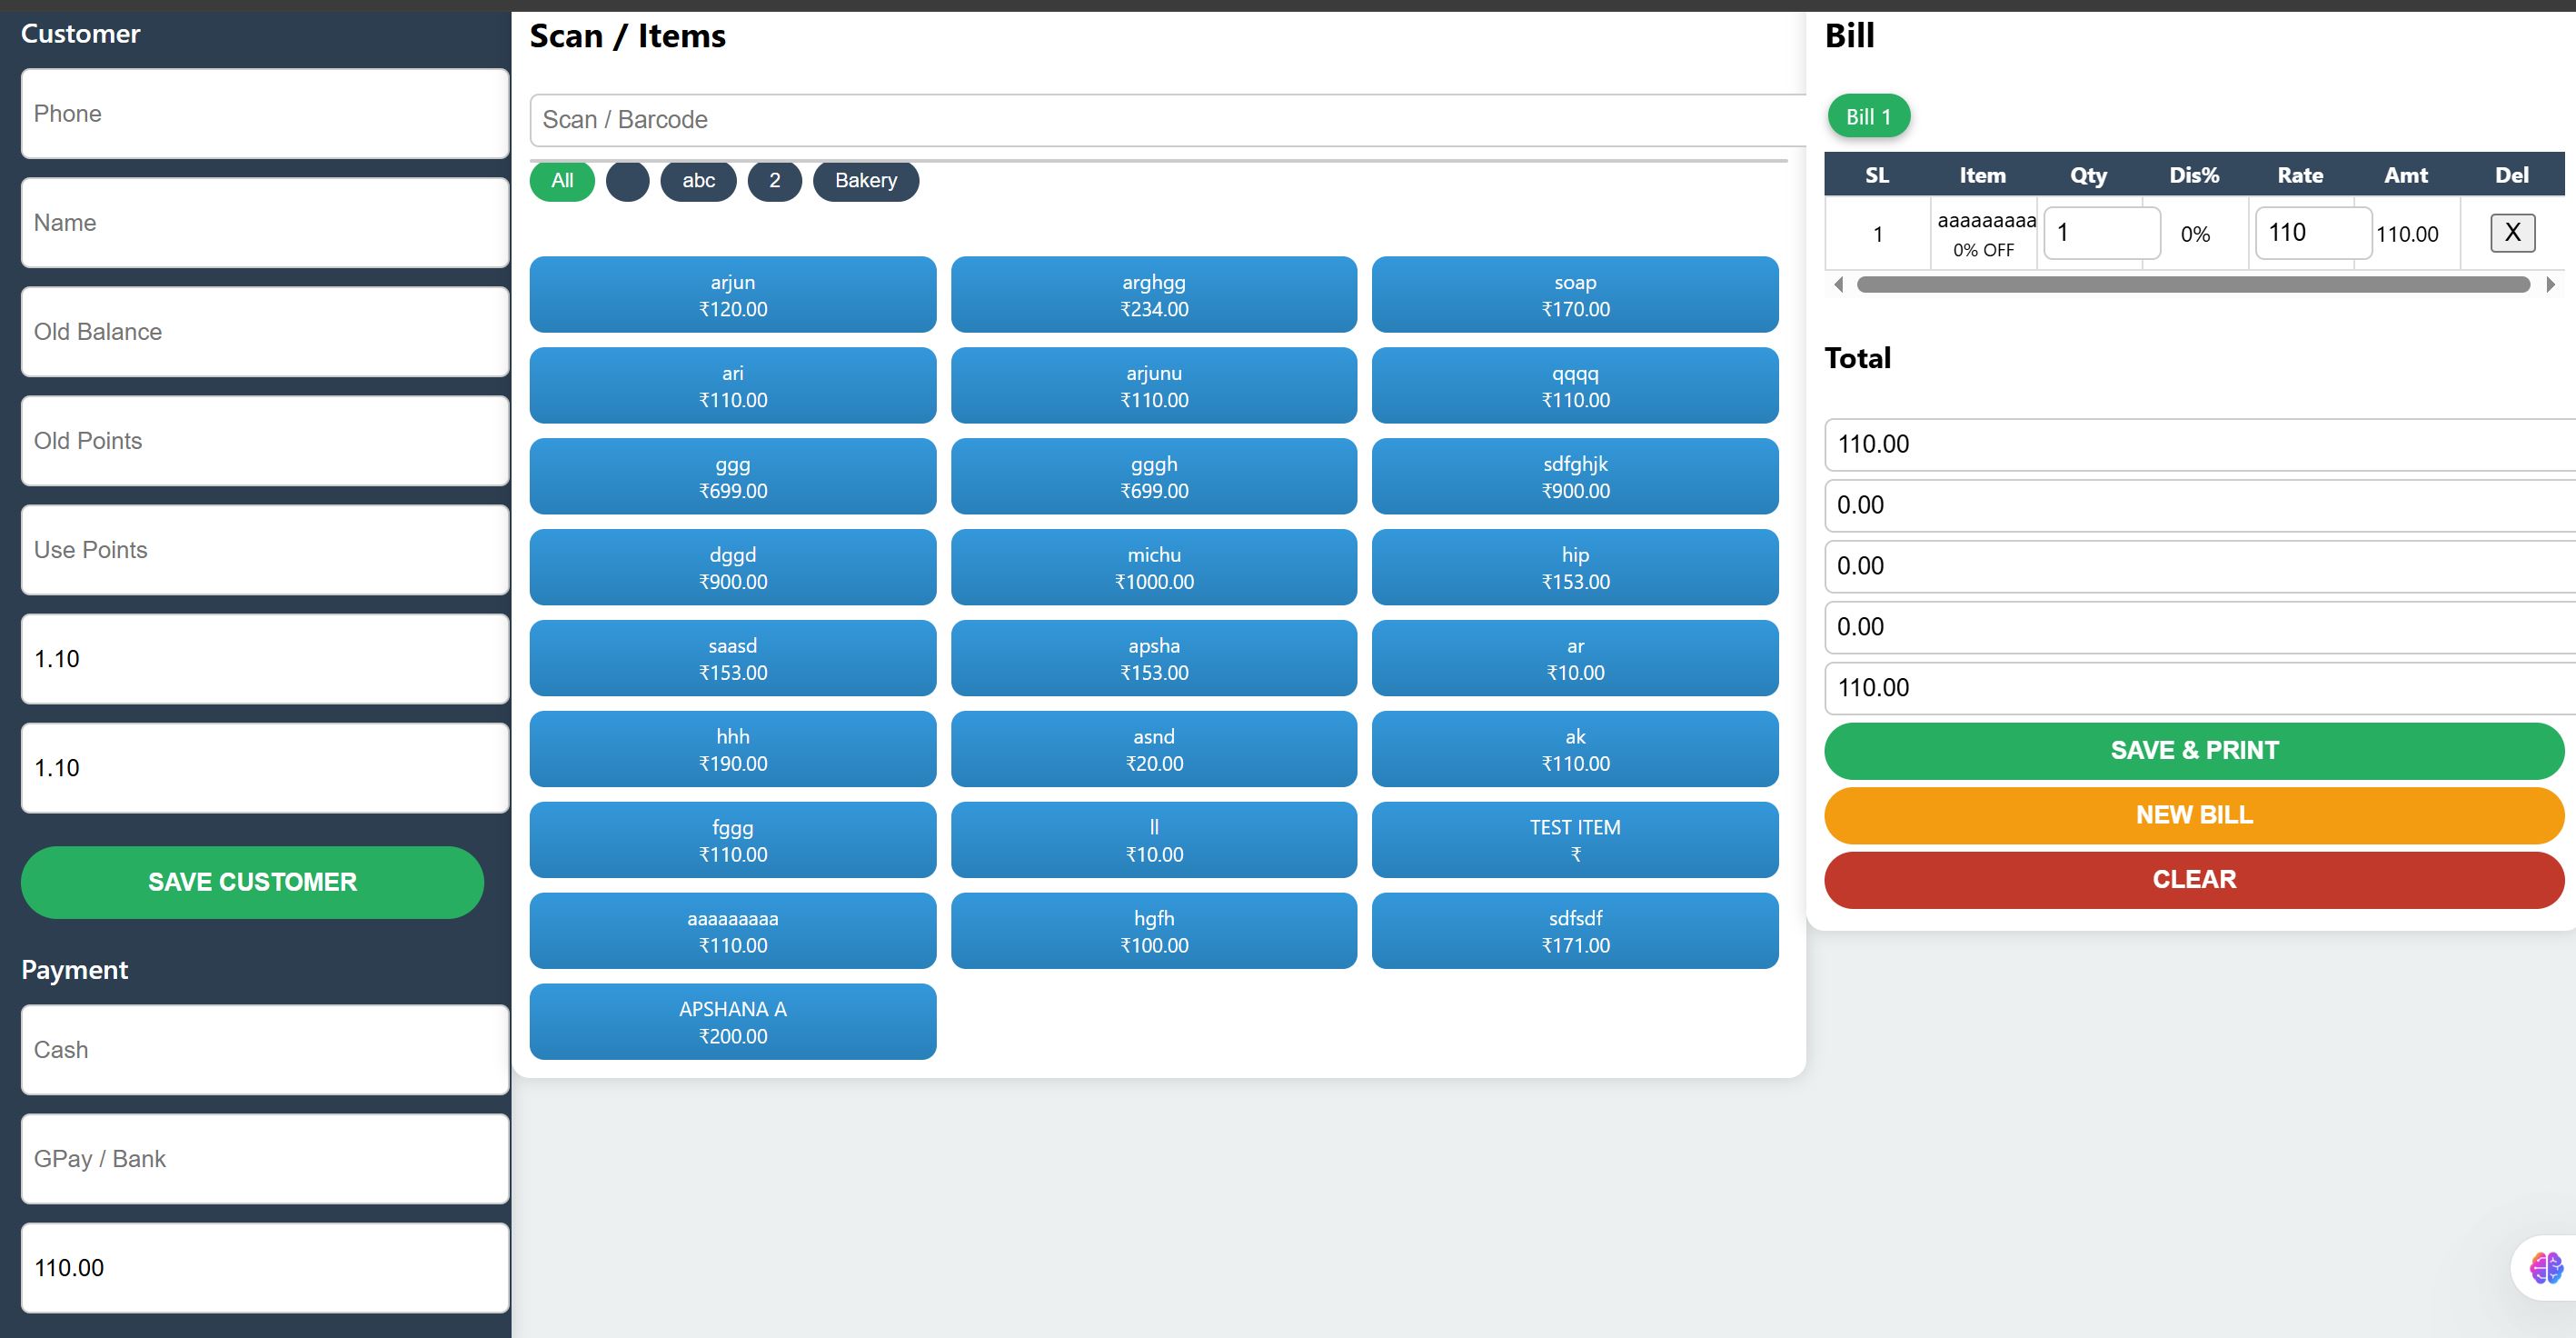Image resolution: width=2576 pixels, height=1338 pixels.
Task: Click left arrow of bill table scrollbar
Action: (x=1838, y=285)
